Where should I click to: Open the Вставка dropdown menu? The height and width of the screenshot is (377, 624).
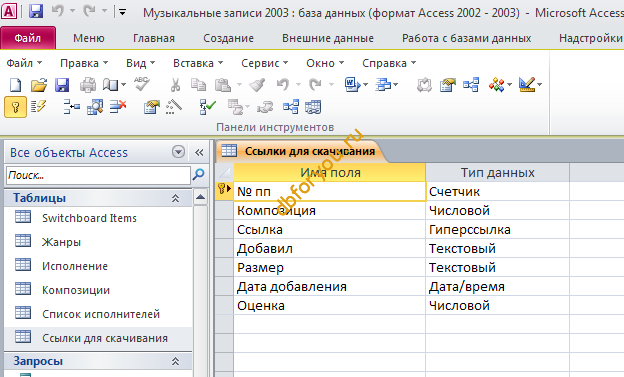[198, 63]
